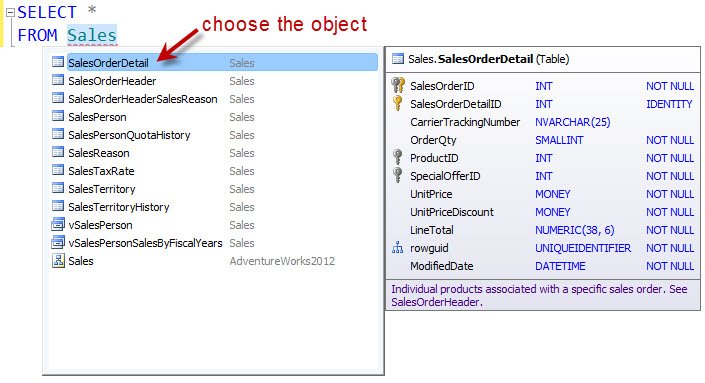Screen dimensions: 705x383
Task: Click the SalesOrderID column name
Action: coord(442,86)
